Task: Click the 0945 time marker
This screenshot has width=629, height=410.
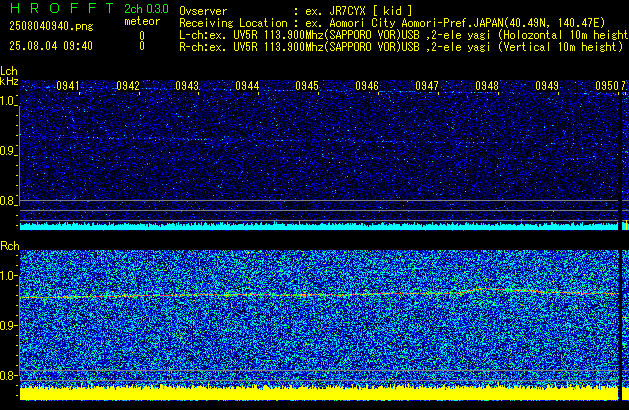Action: pos(307,86)
